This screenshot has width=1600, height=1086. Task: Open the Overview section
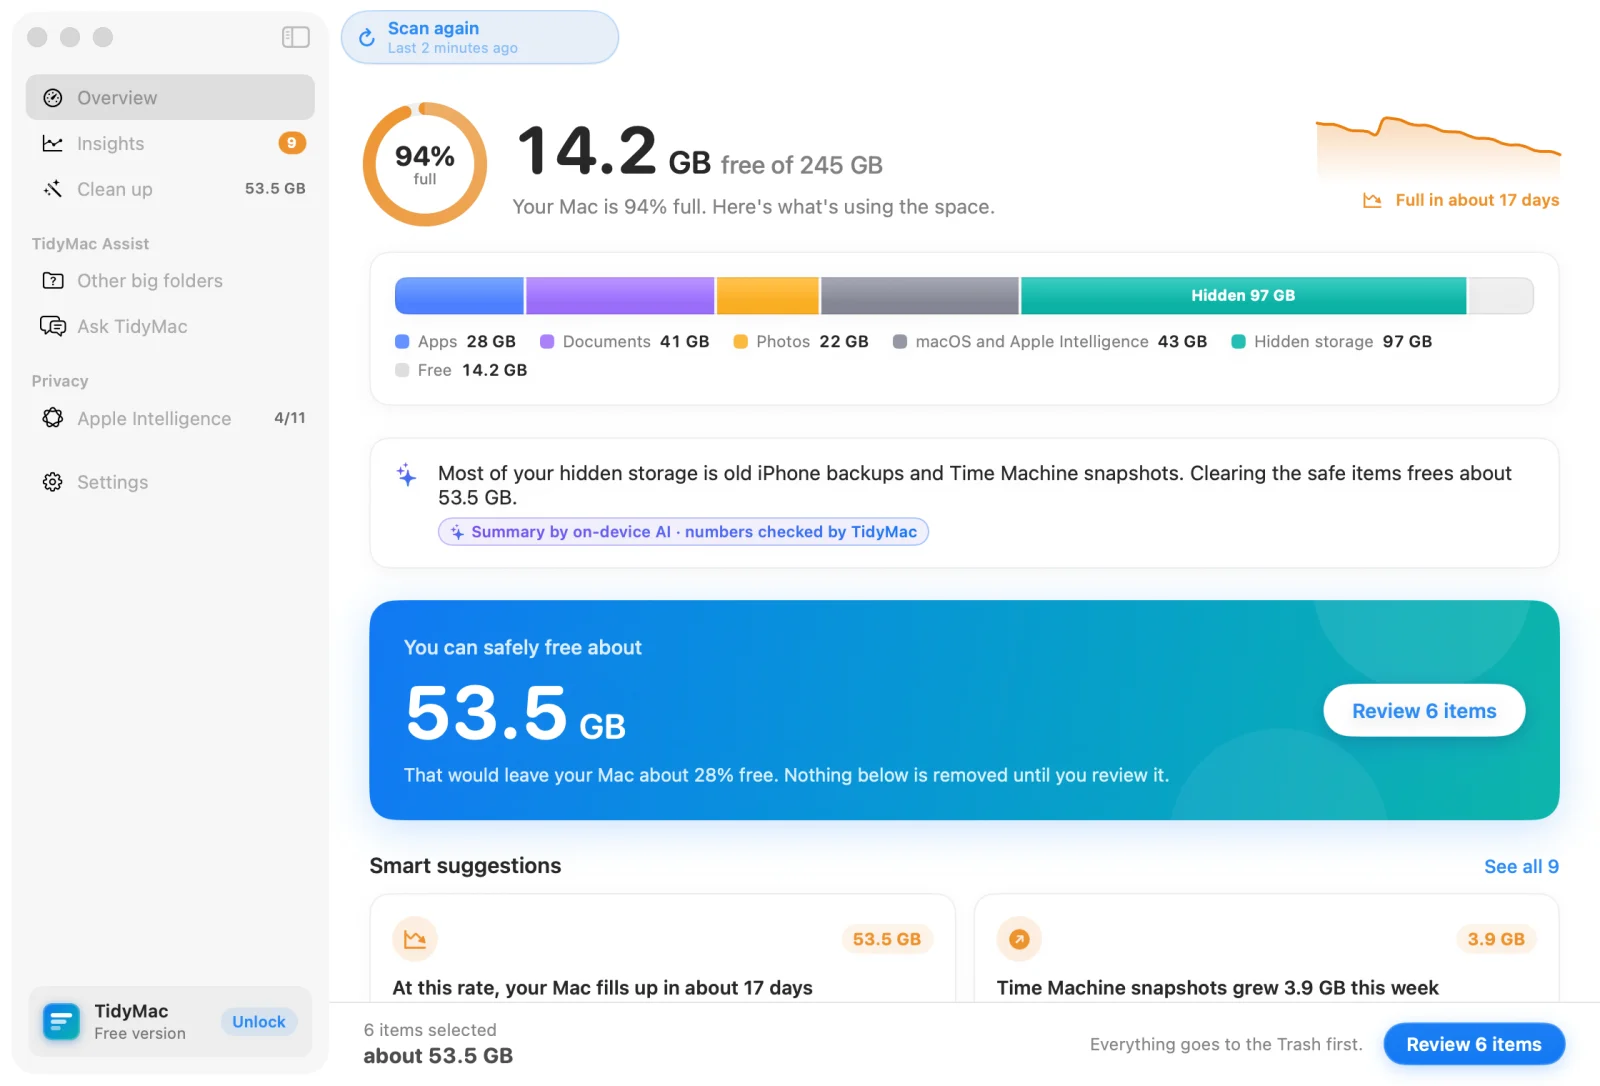(x=170, y=97)
